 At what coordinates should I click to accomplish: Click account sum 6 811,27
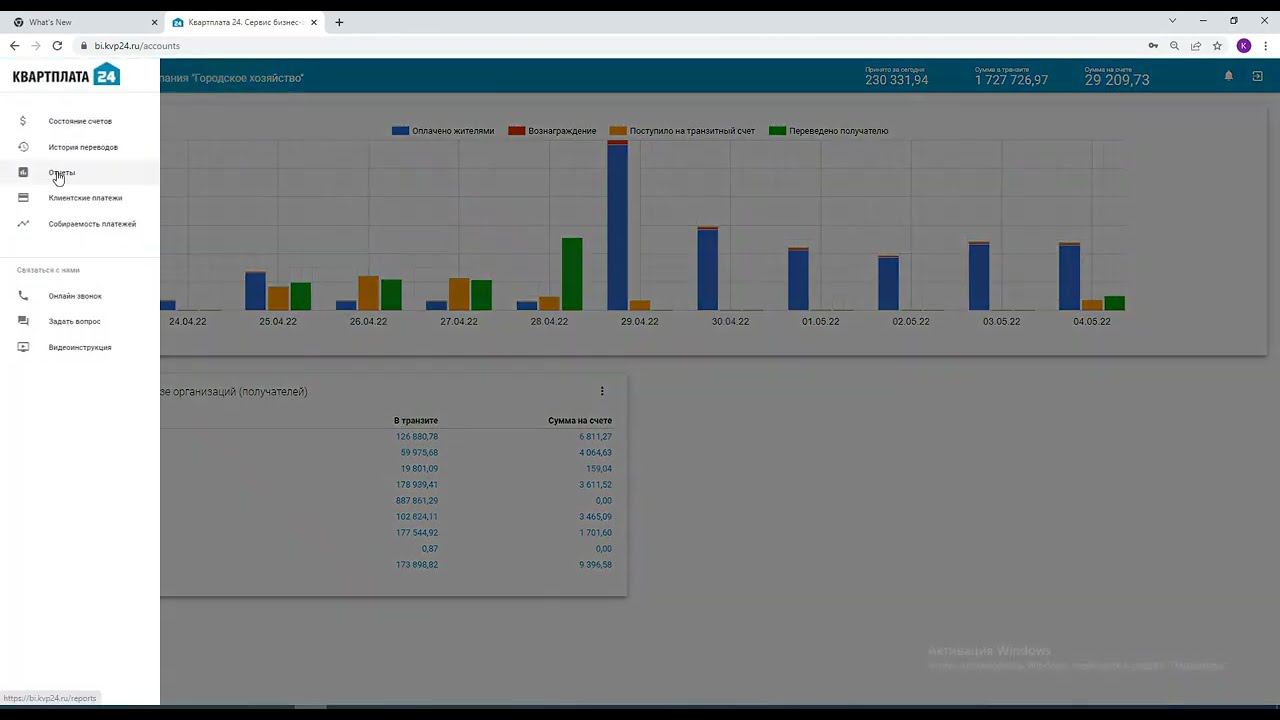point(595,437)
